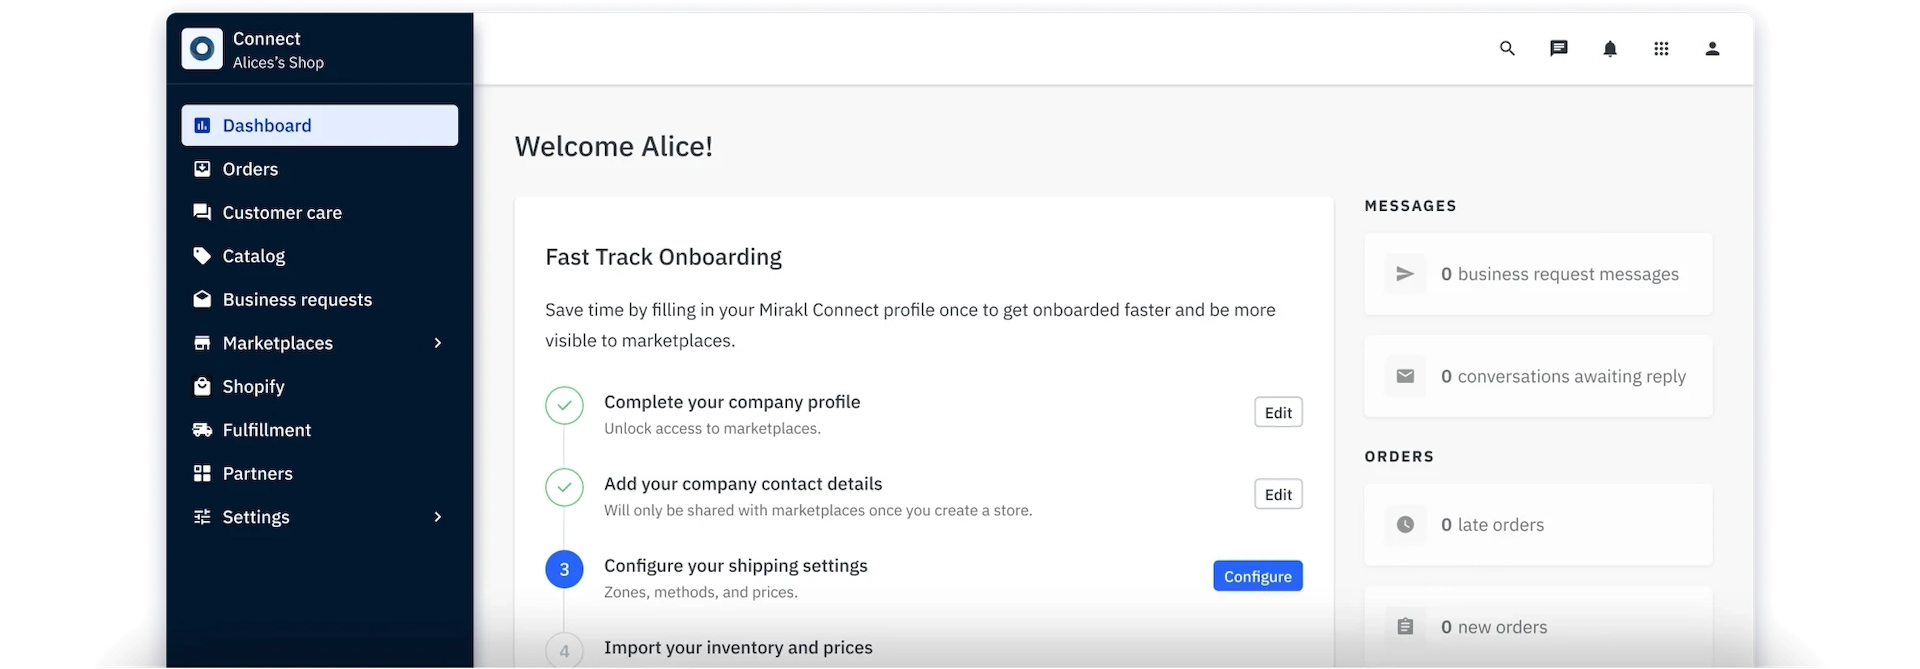Go to Orders in the sidebar

point(250,169)
